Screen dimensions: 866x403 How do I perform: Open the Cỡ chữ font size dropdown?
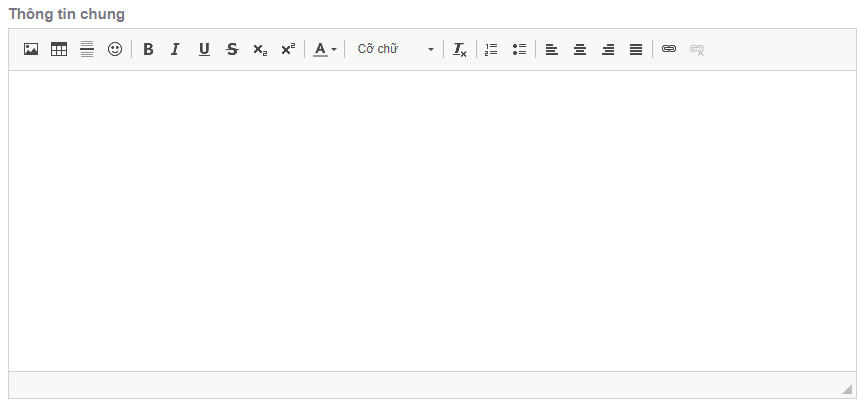[394, 49]
